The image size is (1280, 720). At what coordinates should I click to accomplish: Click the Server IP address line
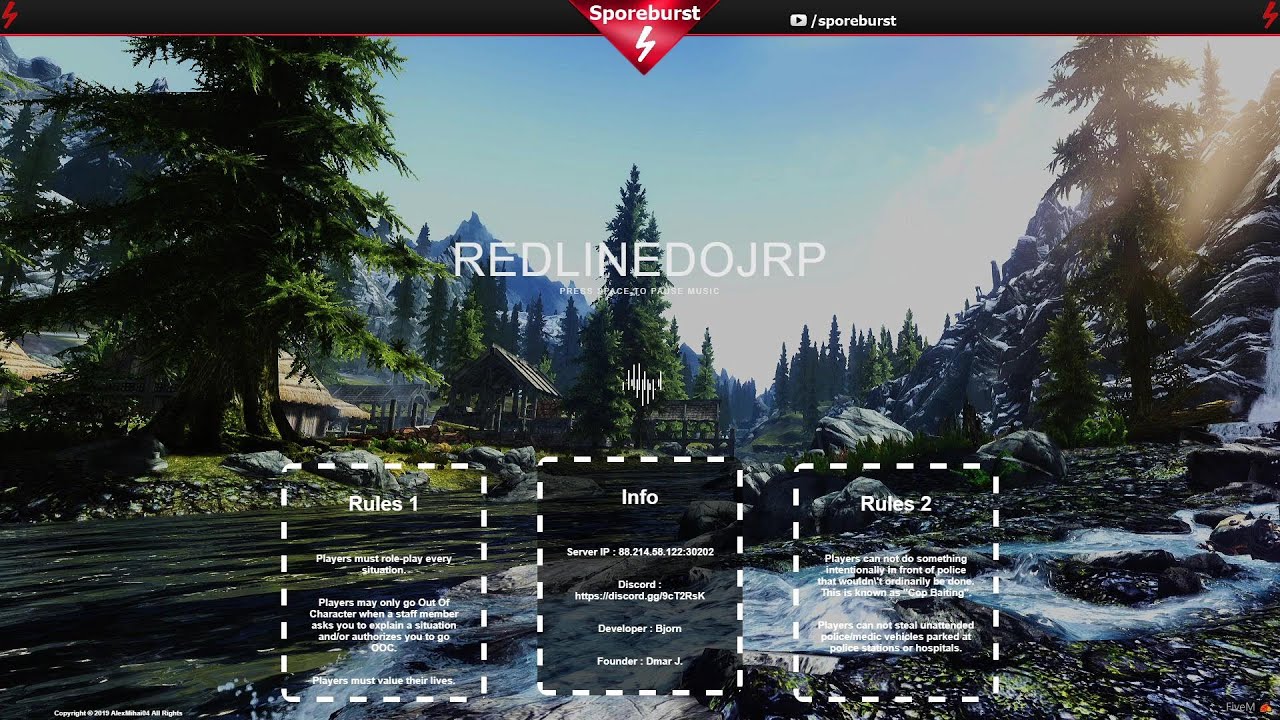click(x=640, y=552)
